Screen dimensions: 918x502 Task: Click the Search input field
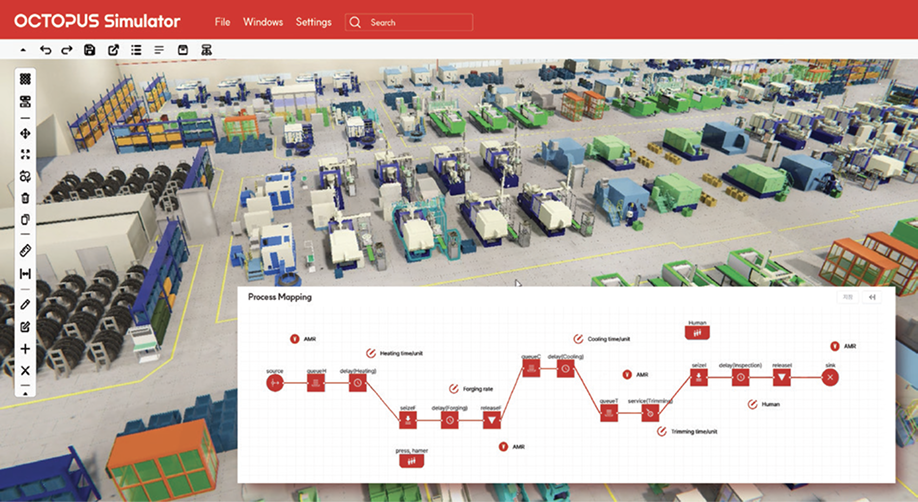coord(409,22)
